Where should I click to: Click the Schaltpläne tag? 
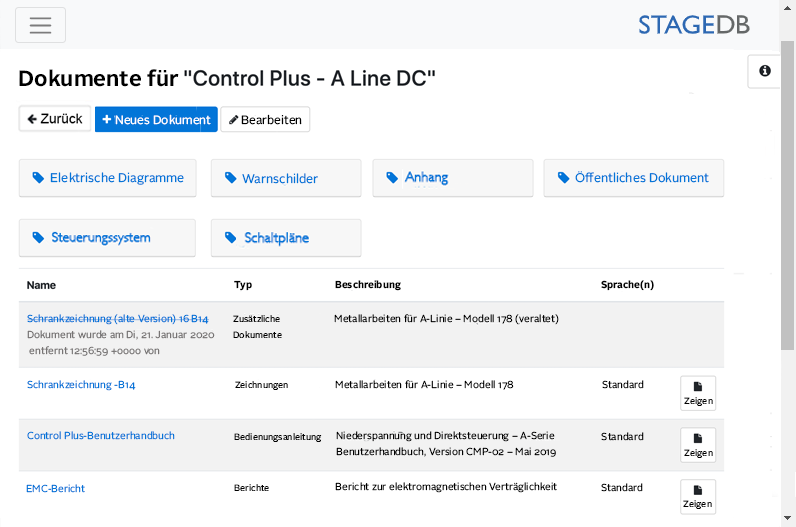pos(286,238)
